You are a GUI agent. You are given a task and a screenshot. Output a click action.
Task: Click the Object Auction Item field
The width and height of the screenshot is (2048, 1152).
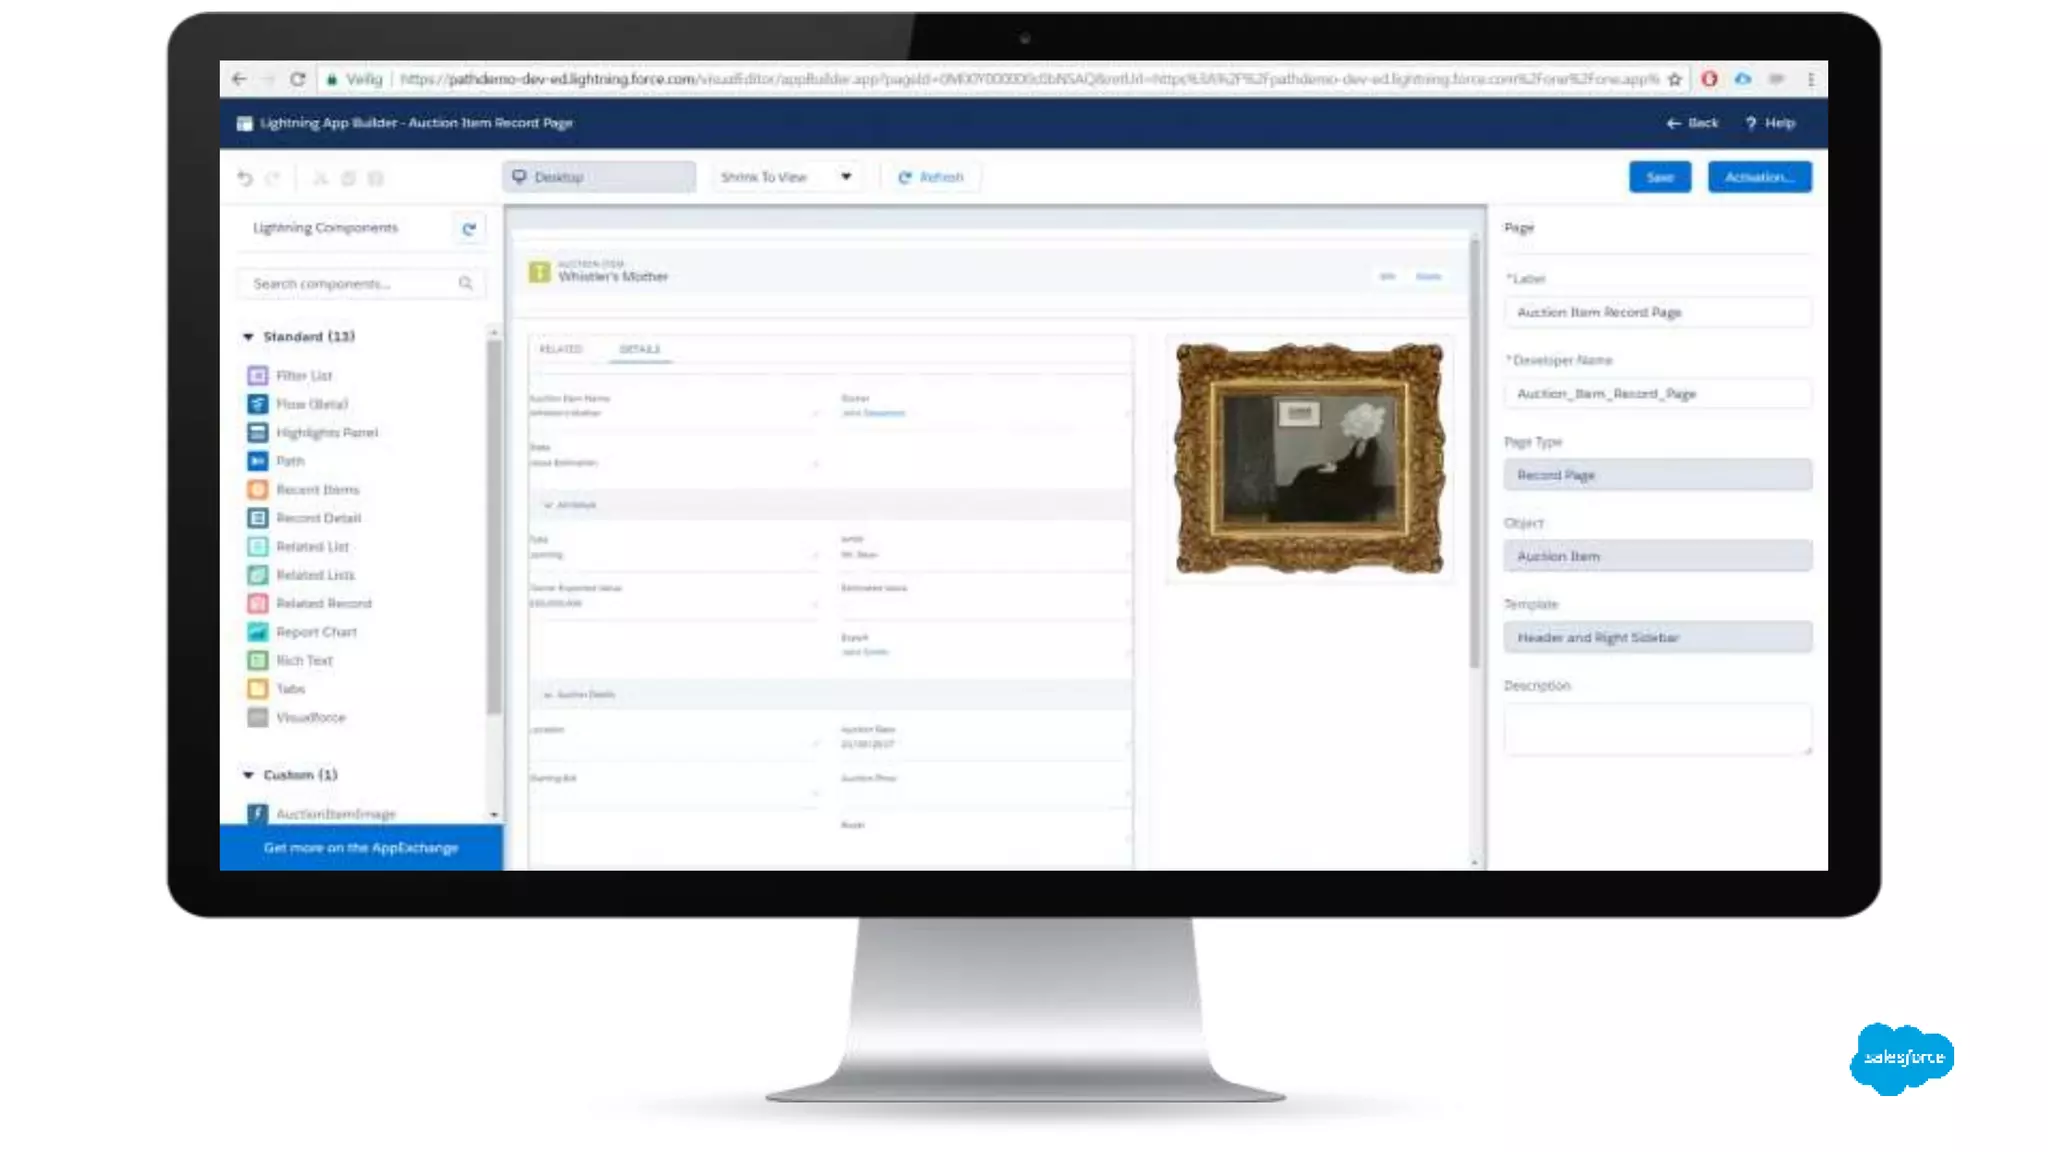click(1657, 556)
